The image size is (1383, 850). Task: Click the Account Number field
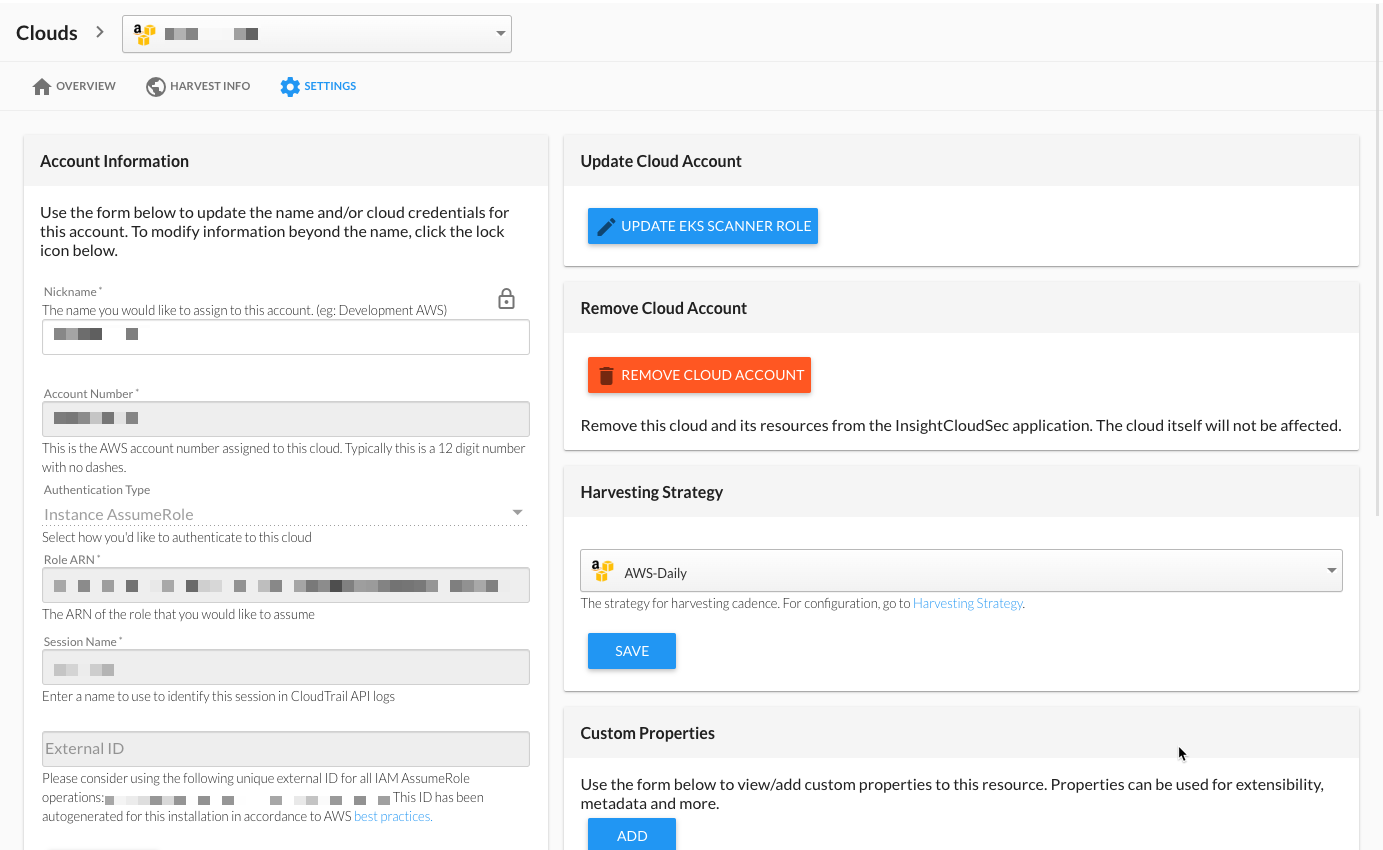(x=285, y=419)
